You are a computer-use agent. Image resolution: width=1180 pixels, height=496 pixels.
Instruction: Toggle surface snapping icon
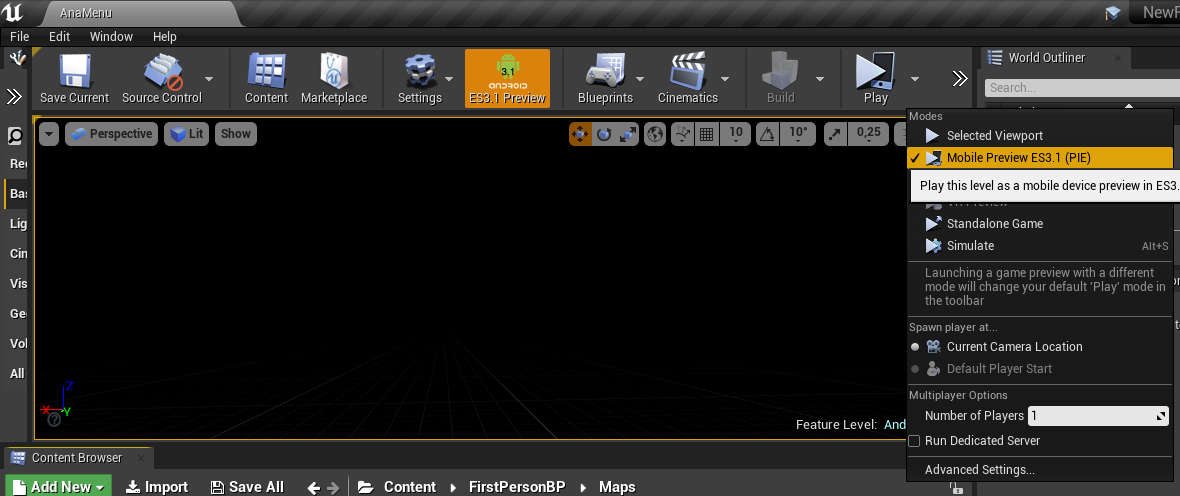(683, 135)
